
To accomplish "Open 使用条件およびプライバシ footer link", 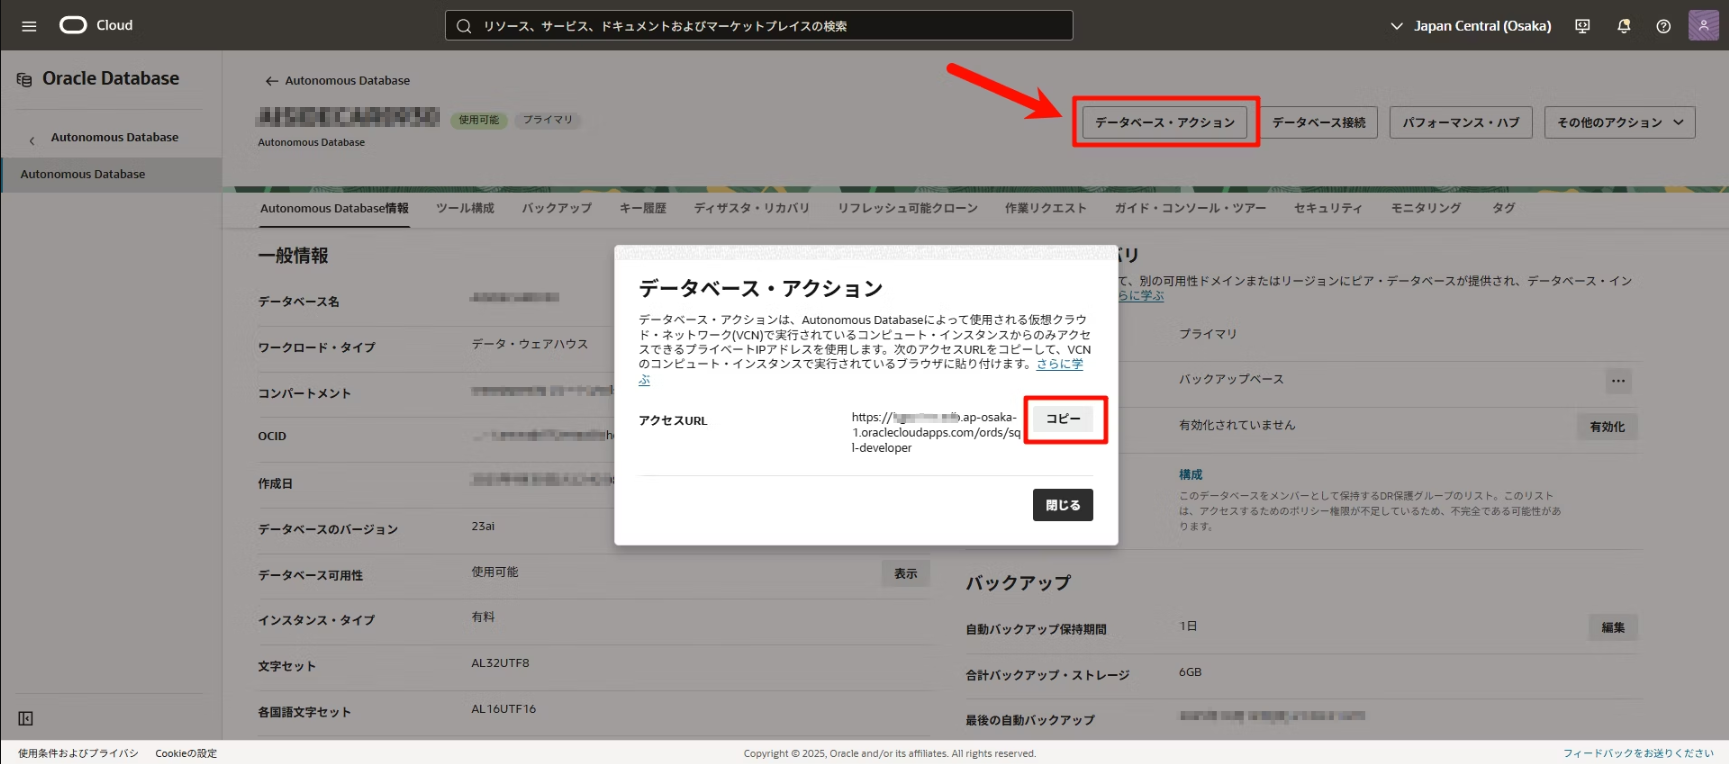I will (x=78, y=753).
